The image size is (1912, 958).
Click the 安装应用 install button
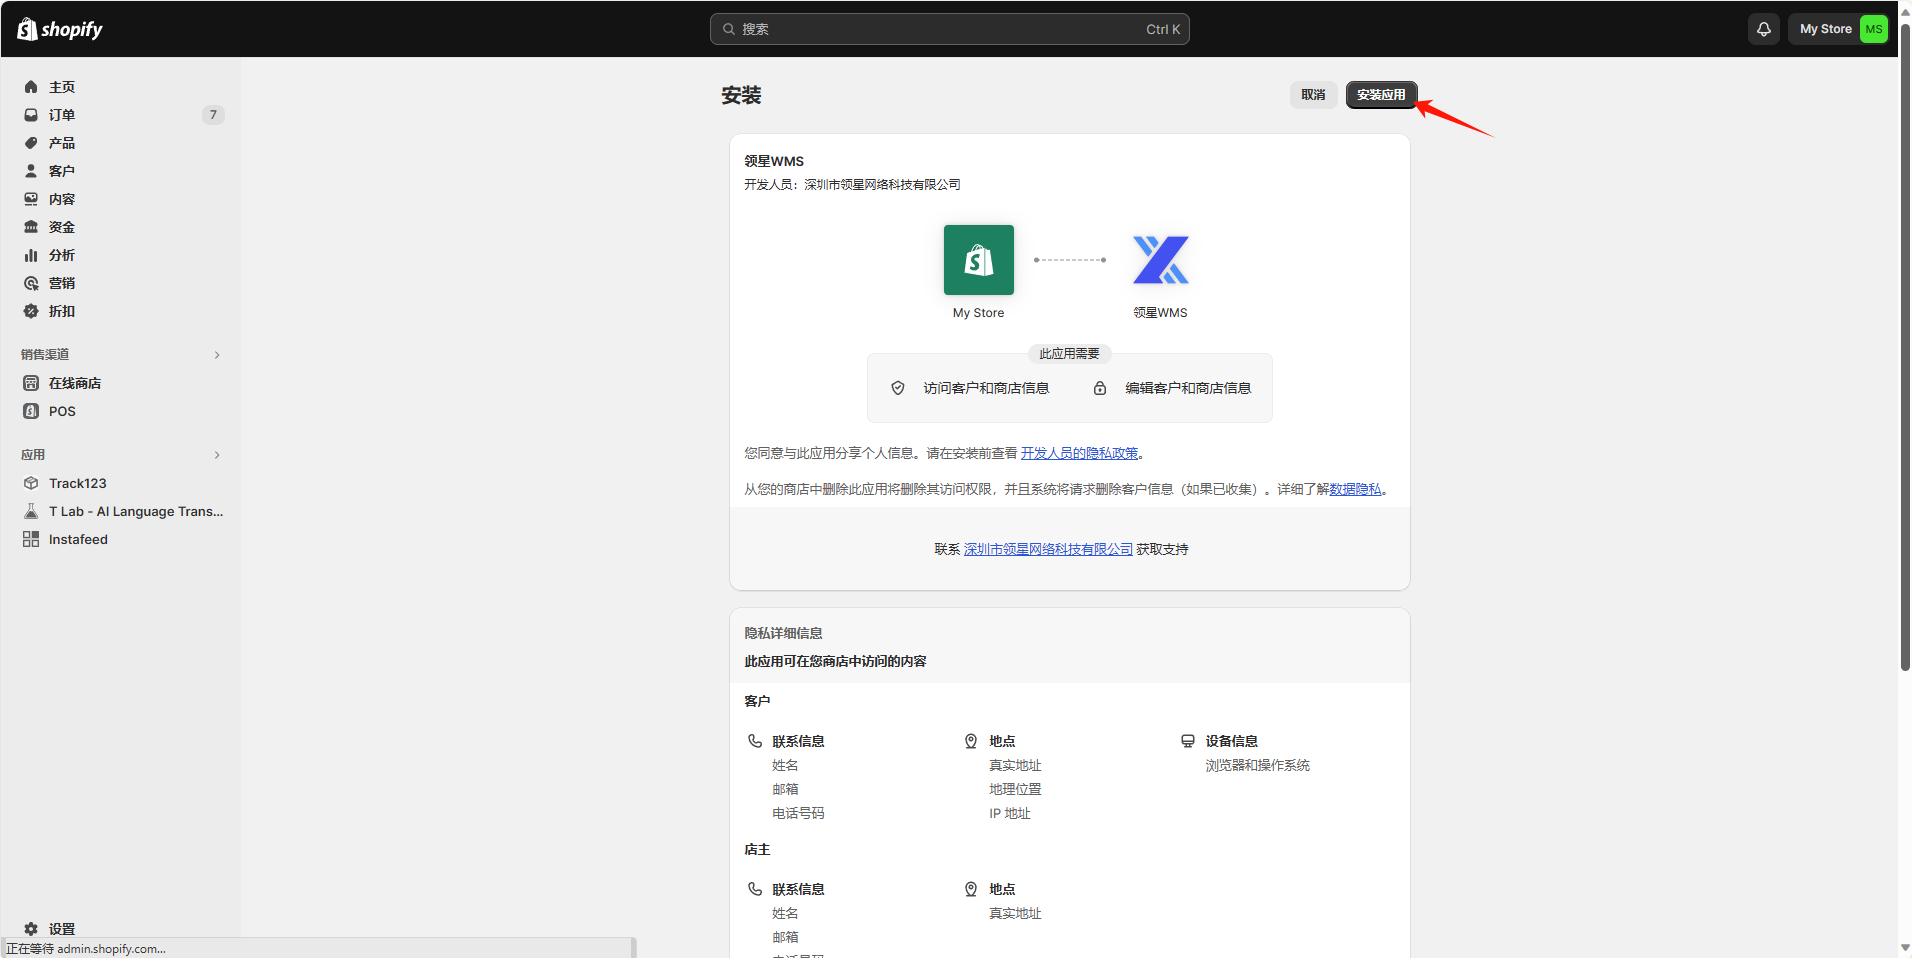pyautogui.click(x=1381, y=95)
